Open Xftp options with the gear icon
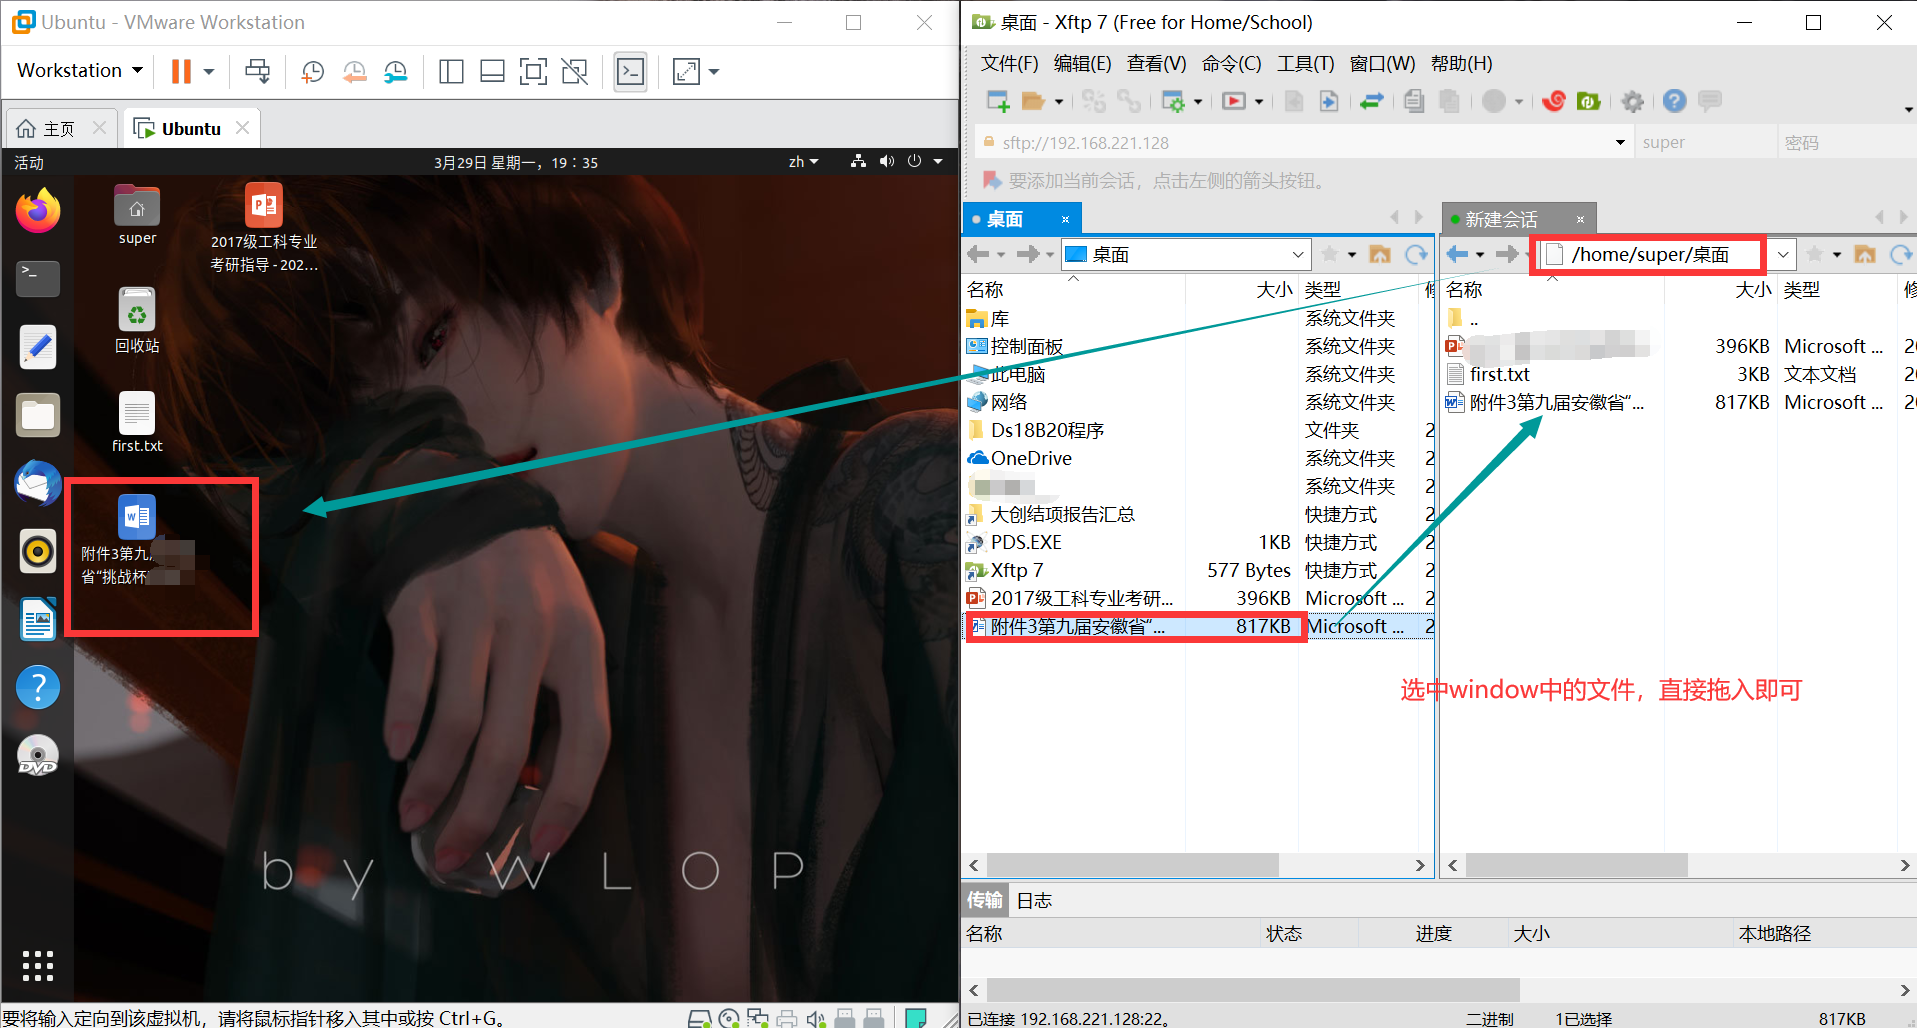The height and width of the screenshot is (1028, 1917). coord(1632,101)
